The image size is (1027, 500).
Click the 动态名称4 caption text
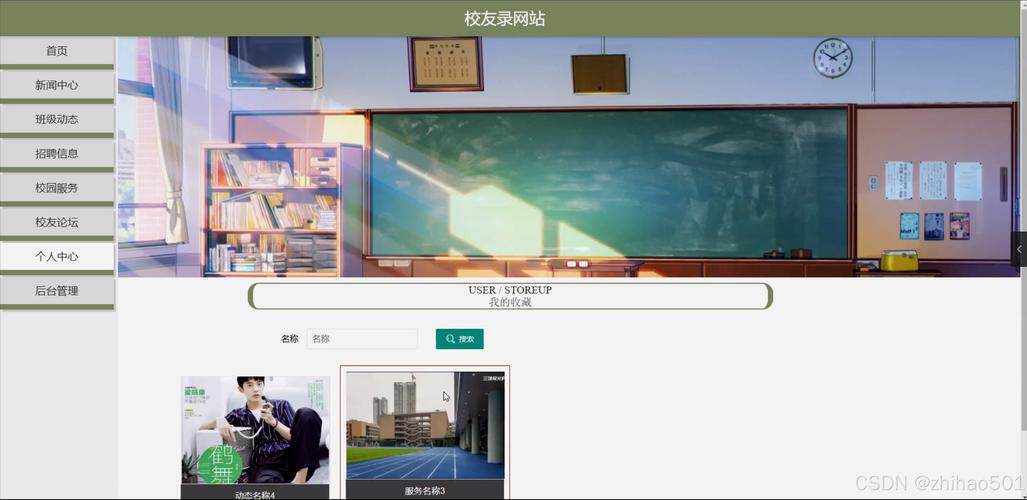[x=255, y=495]
